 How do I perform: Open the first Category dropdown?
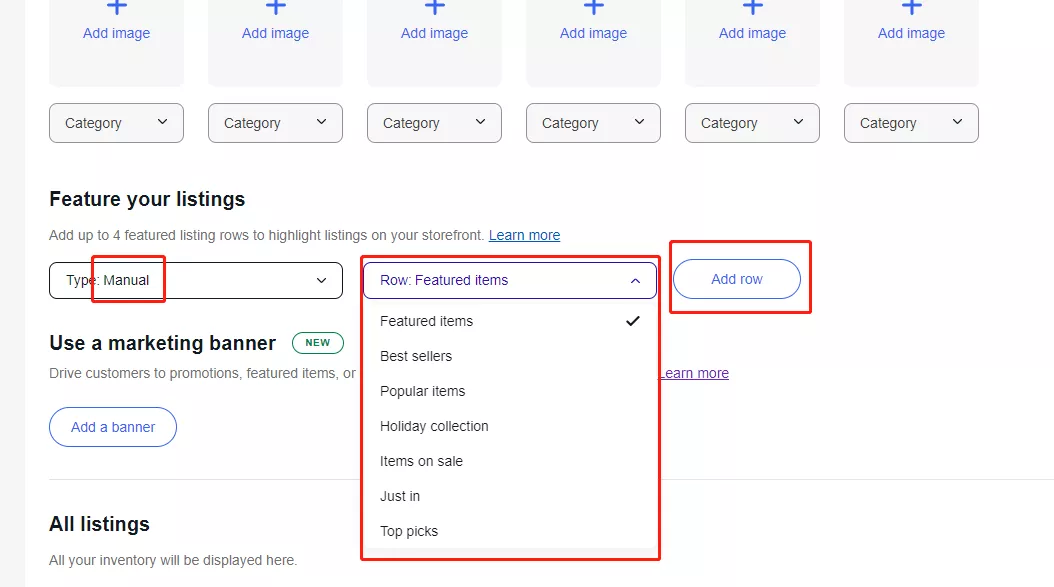pyautogui.click(x=116, y=123)
